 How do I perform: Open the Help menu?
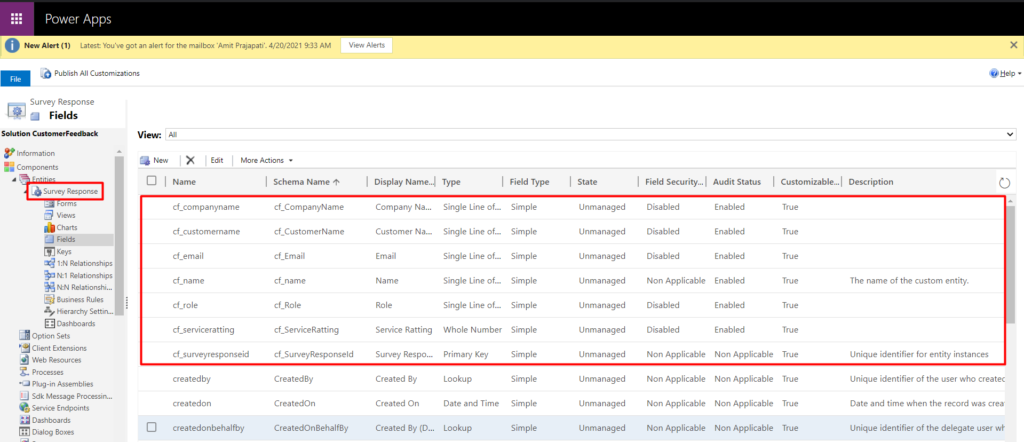coord(1005,74)
